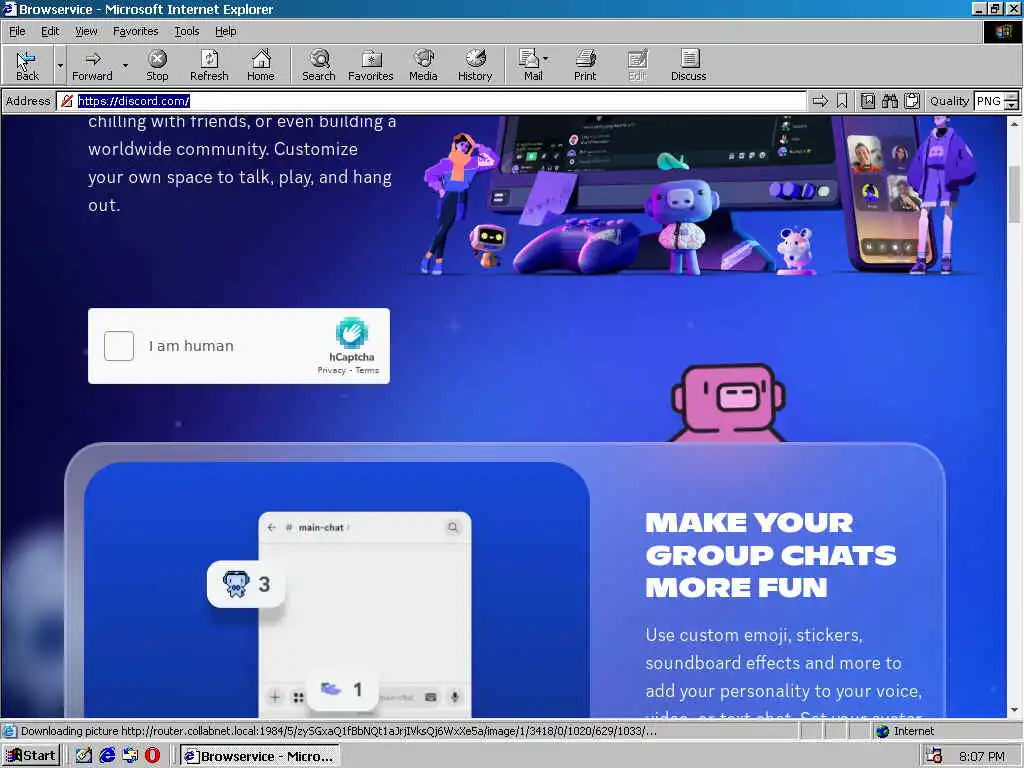Click the MAKE YOUR GROUP CHATS MORE FUN heading

[x=771, y=555]
